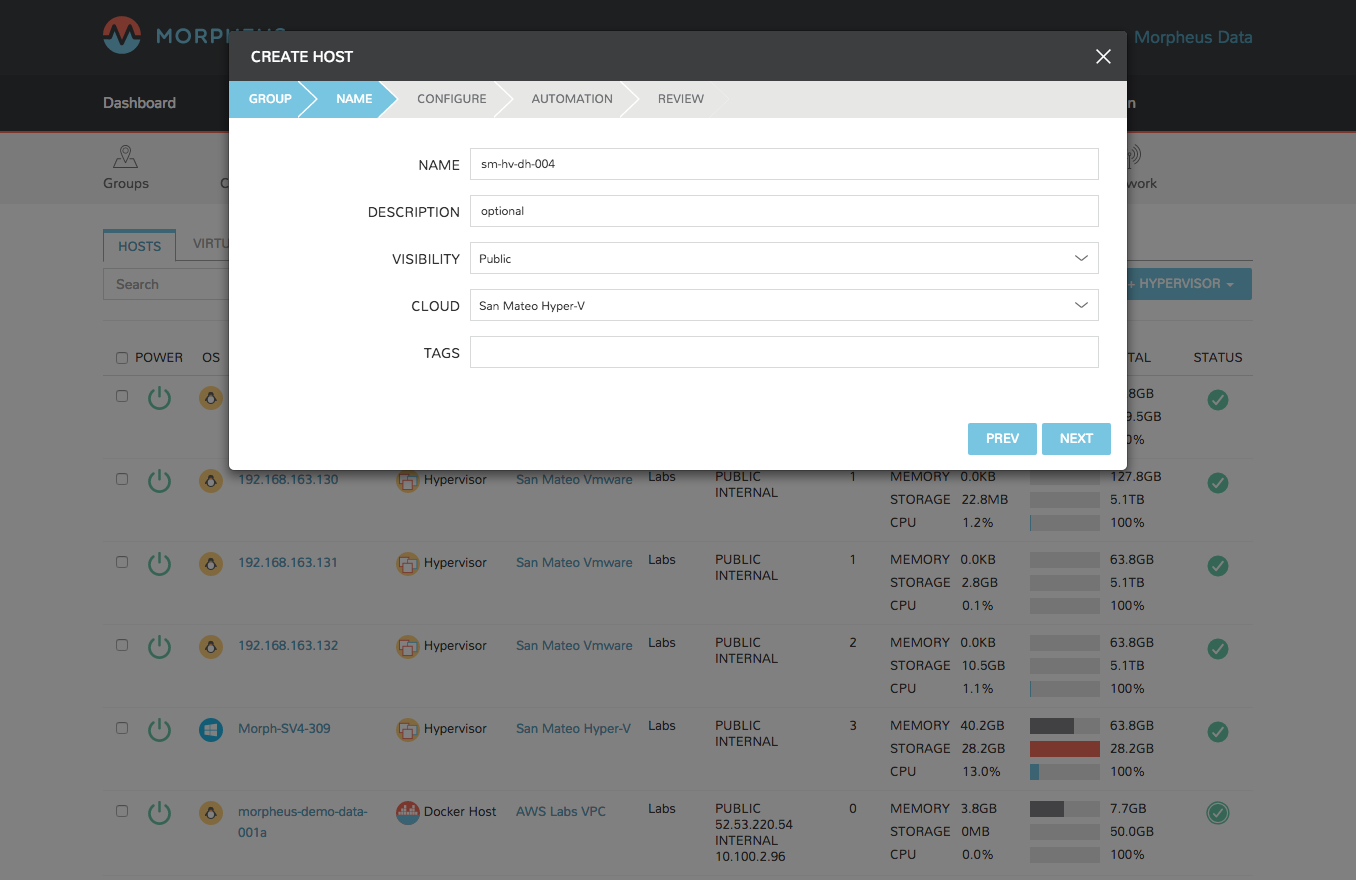This screenshot has height=880, width=1356.
Task: Jump to the AUTOMATION wizard step
Action: pyautogui.click(x=572, y=99)
